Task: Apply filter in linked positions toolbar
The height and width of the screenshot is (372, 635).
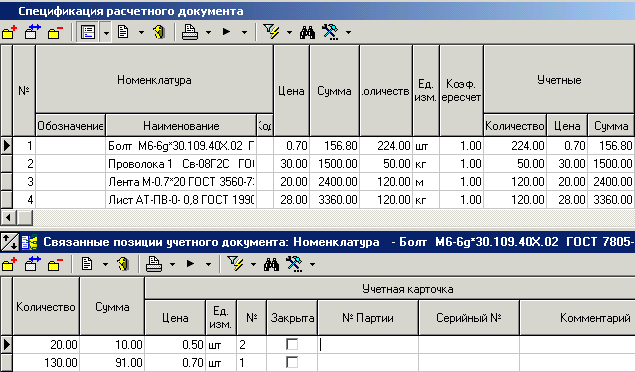Action: pos(235,264)
